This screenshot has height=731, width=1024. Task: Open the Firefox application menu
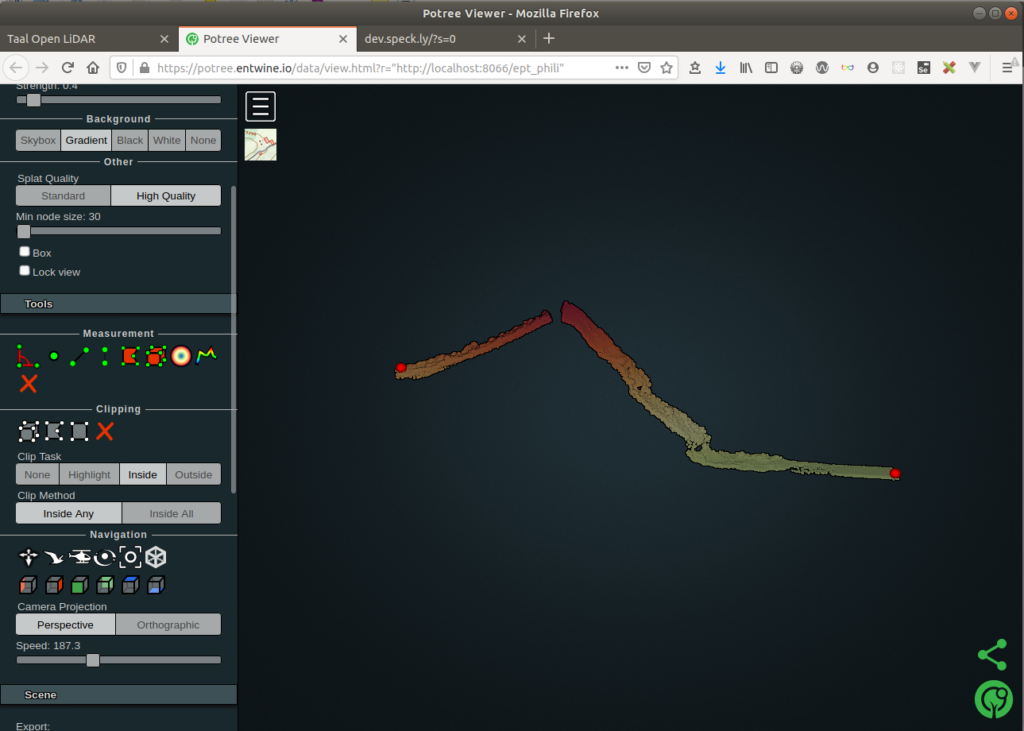1007,68
